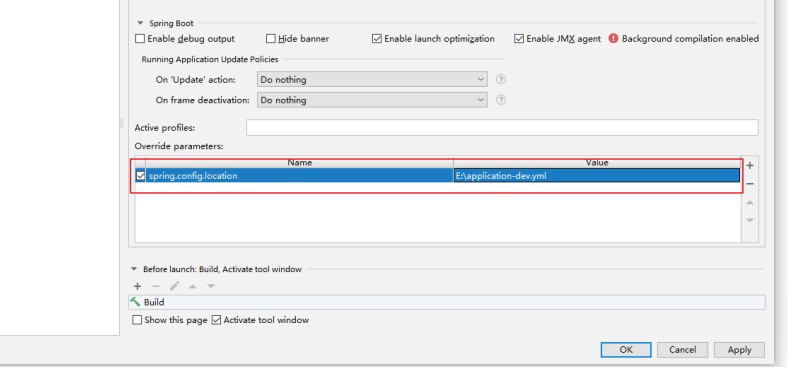Click the Cancel button

(682, 350)
